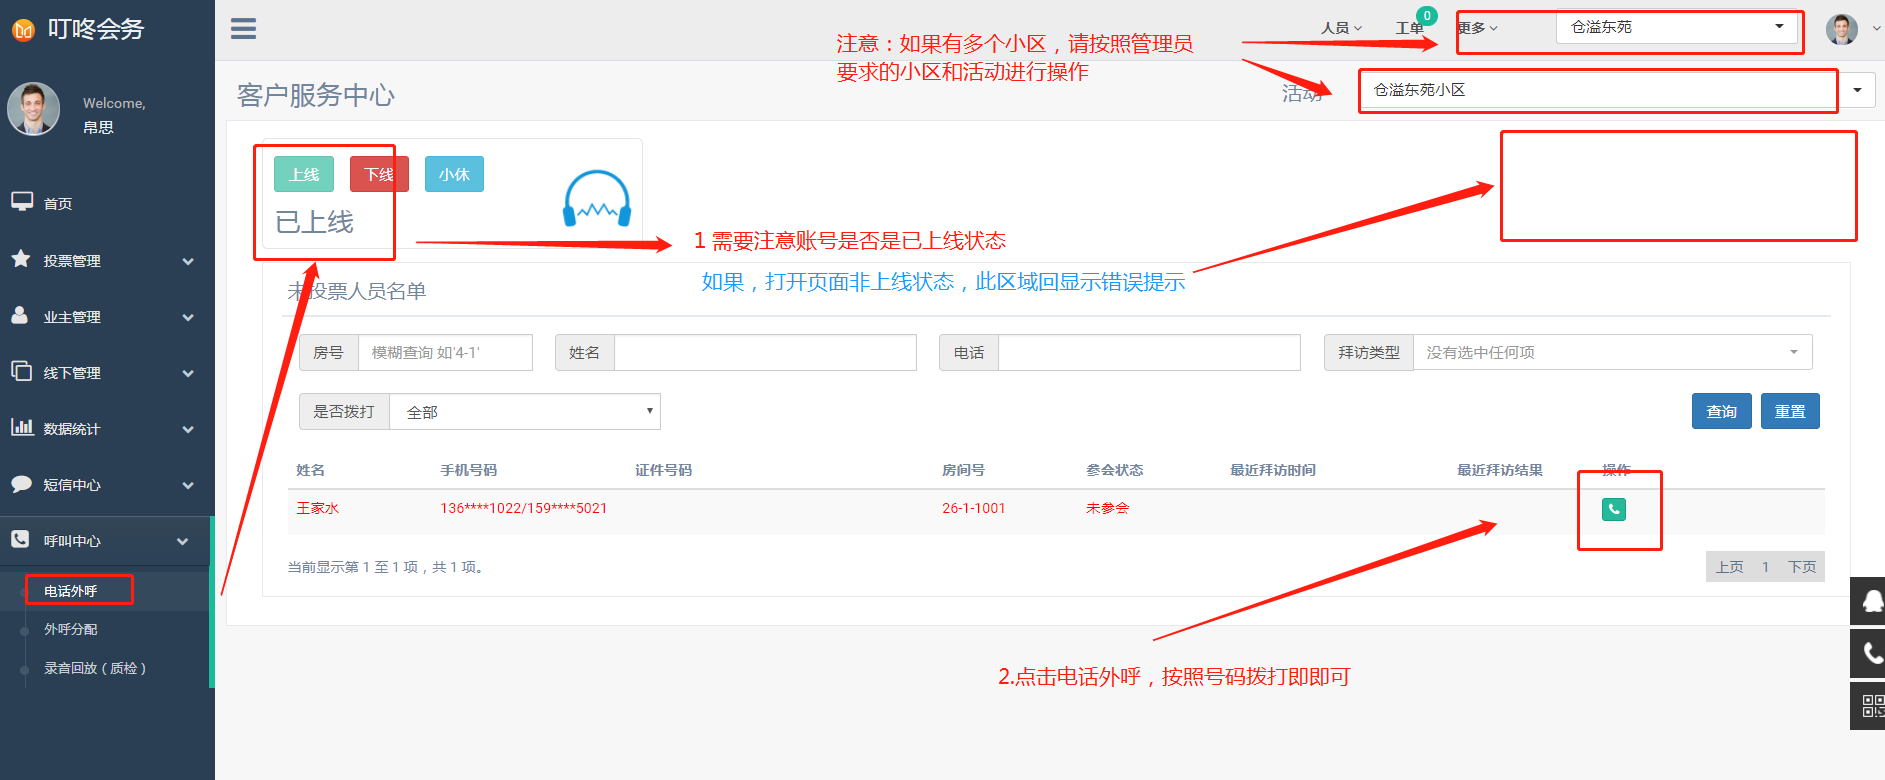Screen dimensions: 1885x780
Task: Expand the 业主管理 submenu chevron
Action: tap(187, 317)
